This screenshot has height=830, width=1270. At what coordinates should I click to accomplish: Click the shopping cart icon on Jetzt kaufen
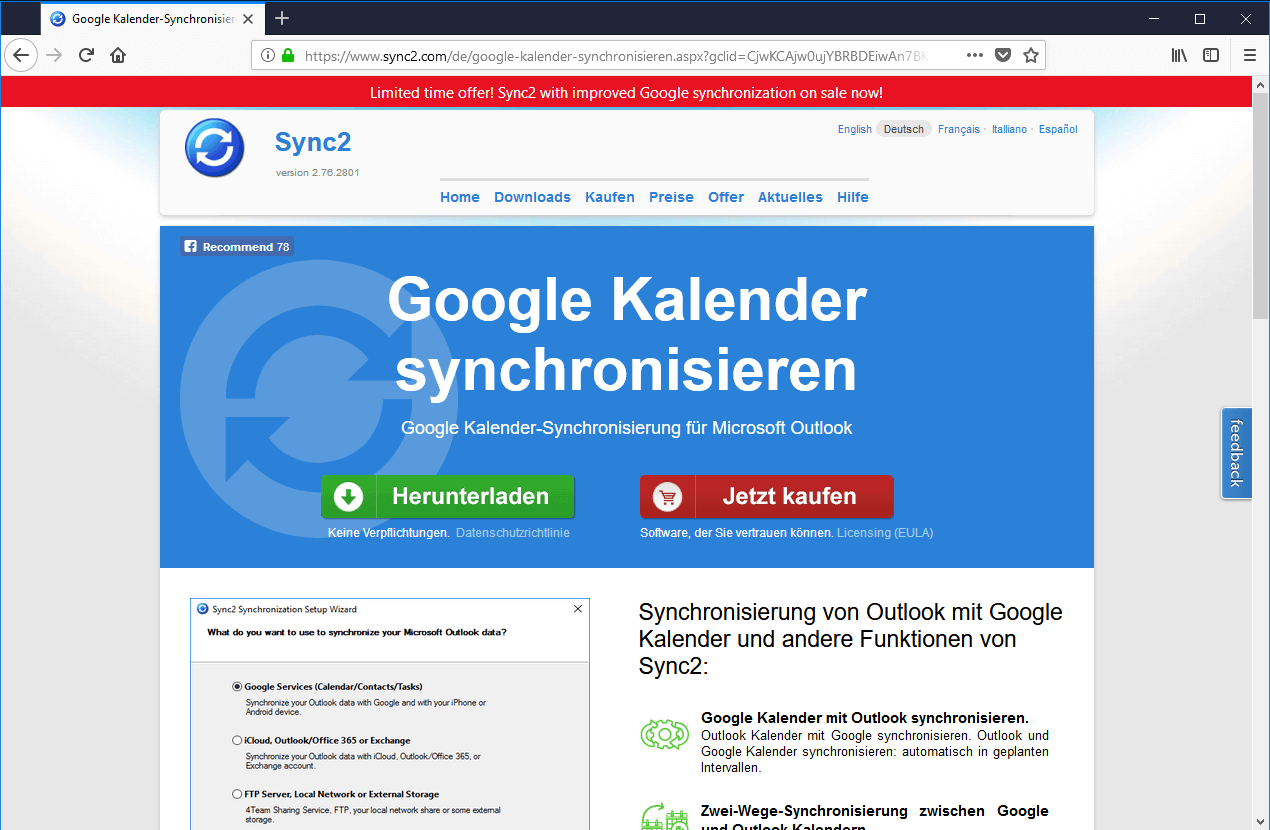point(666,496)
